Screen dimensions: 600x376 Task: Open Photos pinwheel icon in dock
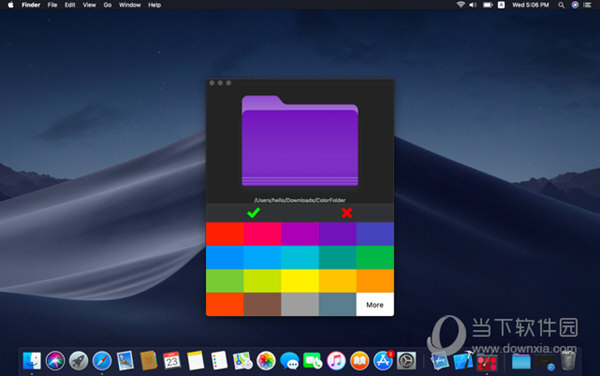(266, 361)
